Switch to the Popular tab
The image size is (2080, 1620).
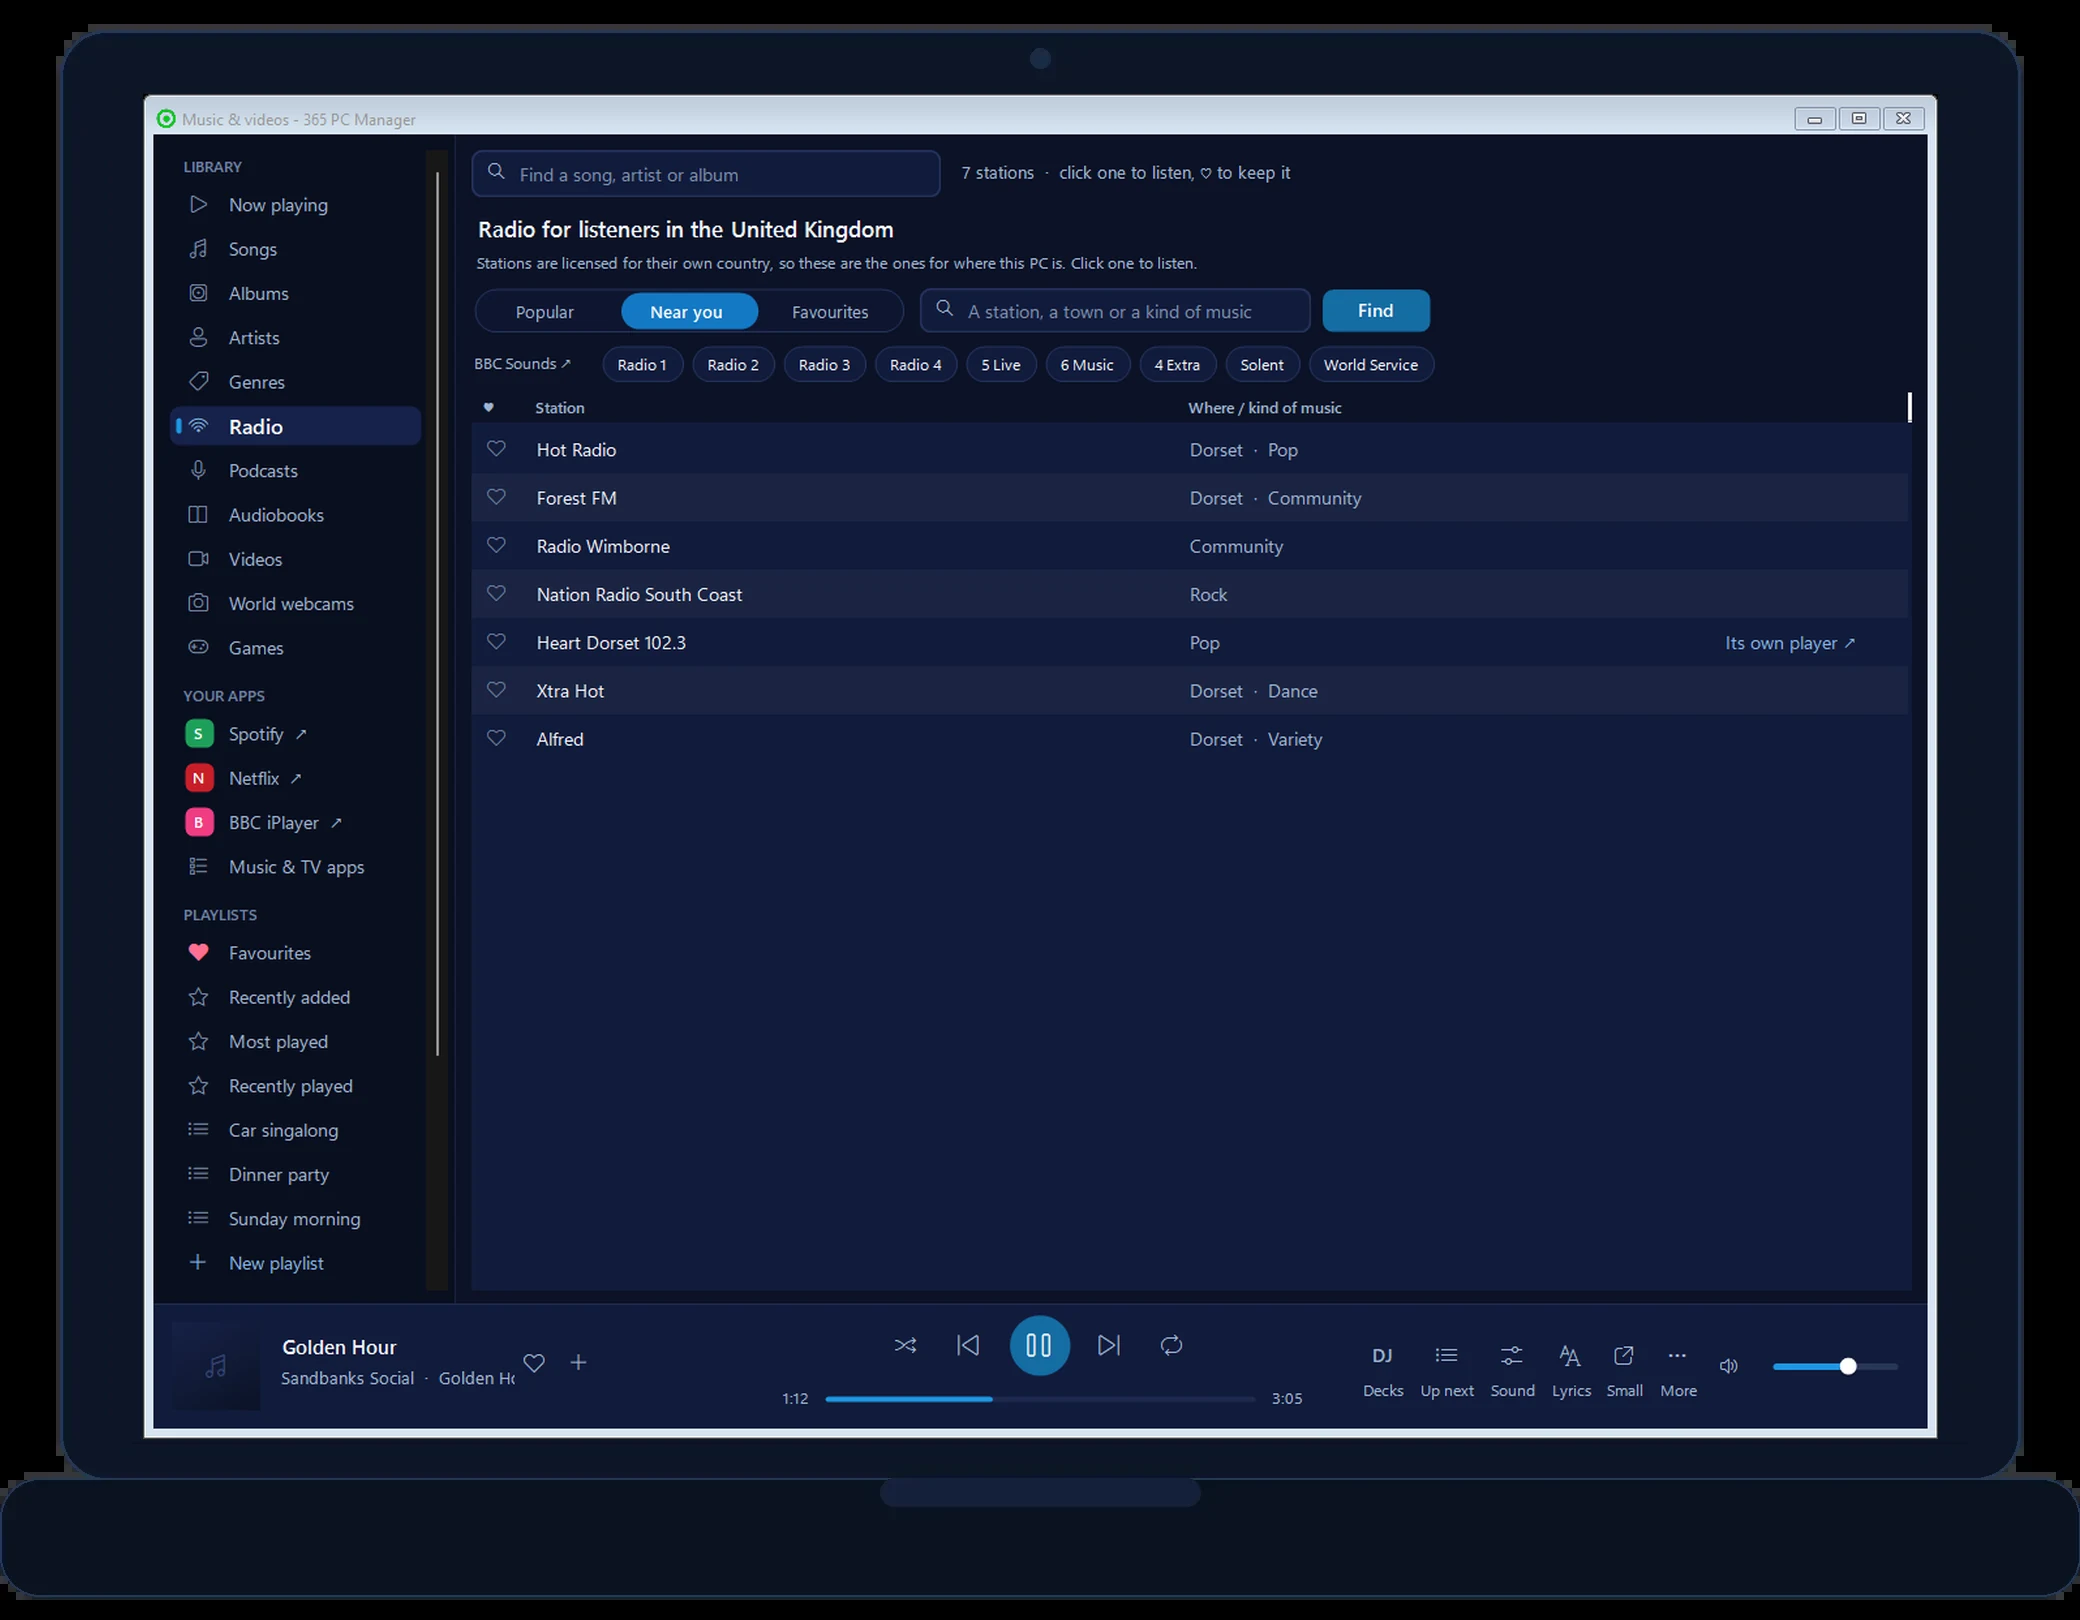click(545, 312)
